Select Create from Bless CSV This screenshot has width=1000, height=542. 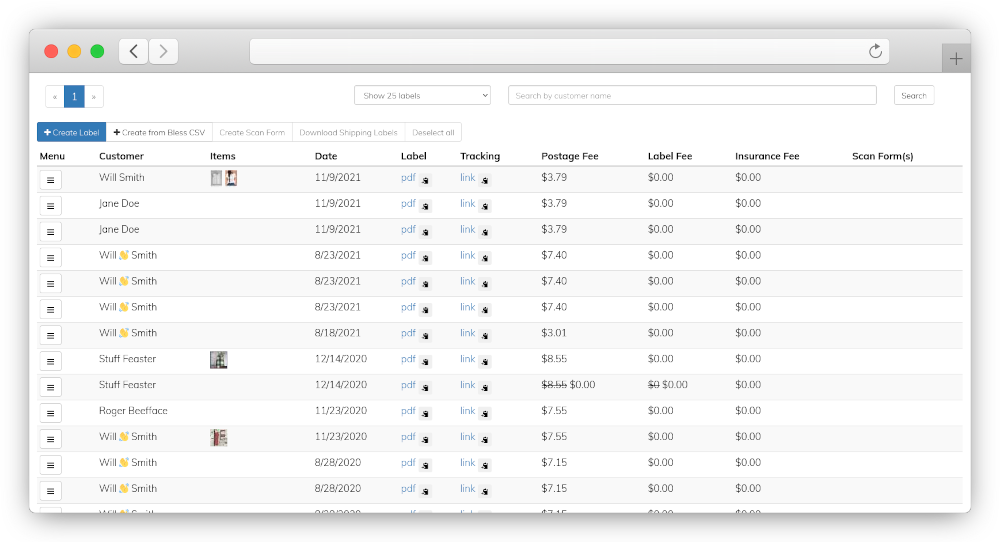[159, 132]
